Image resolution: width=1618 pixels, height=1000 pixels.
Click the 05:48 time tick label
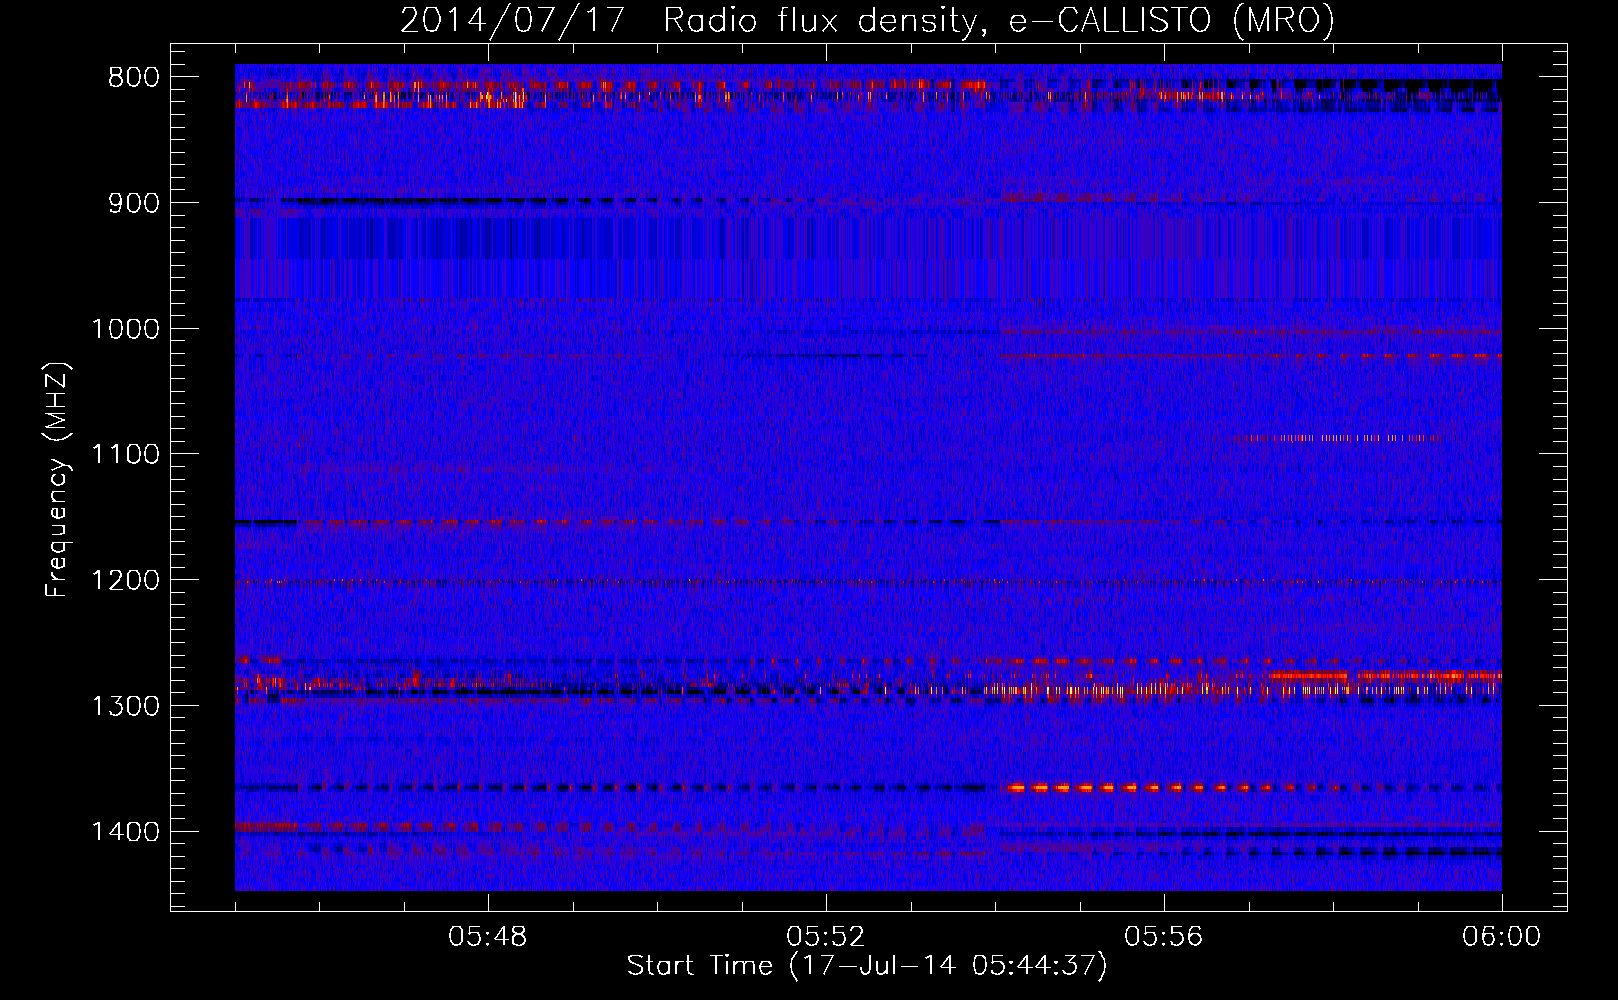click(488, 937)
